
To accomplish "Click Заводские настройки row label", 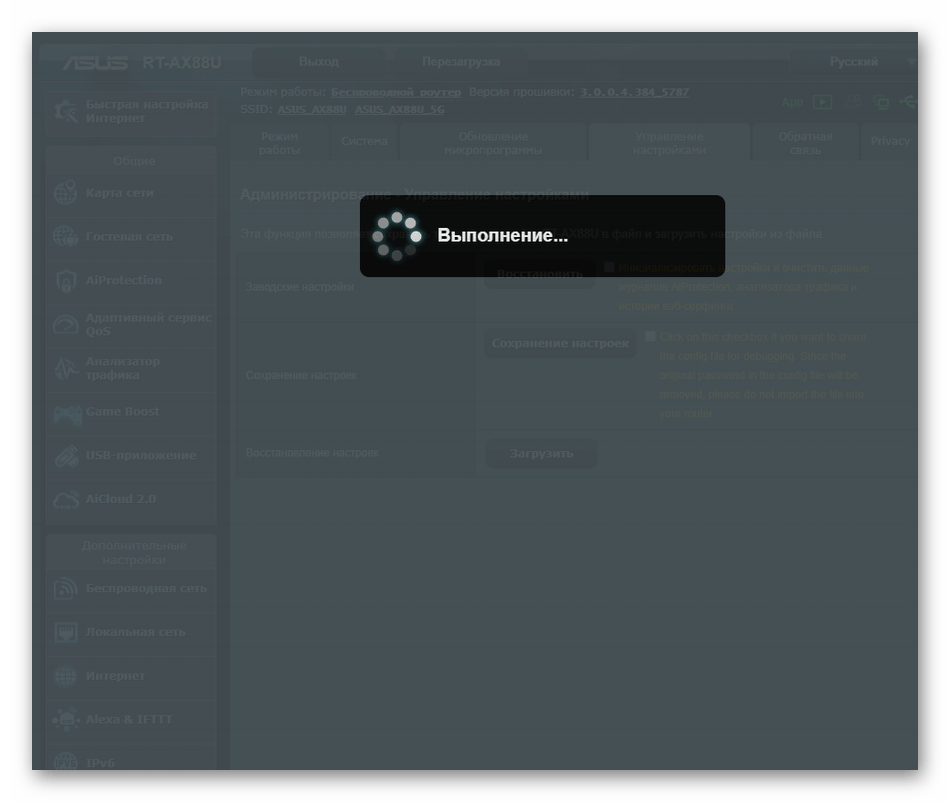I will (x=300, y=287).
